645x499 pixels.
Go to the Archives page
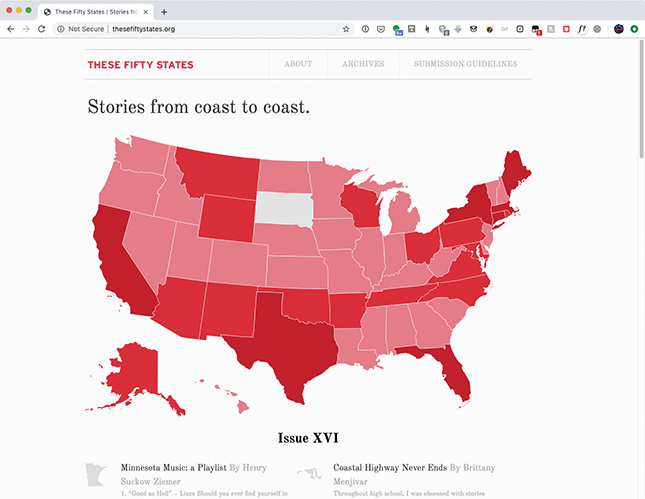(x=363, y=64)
